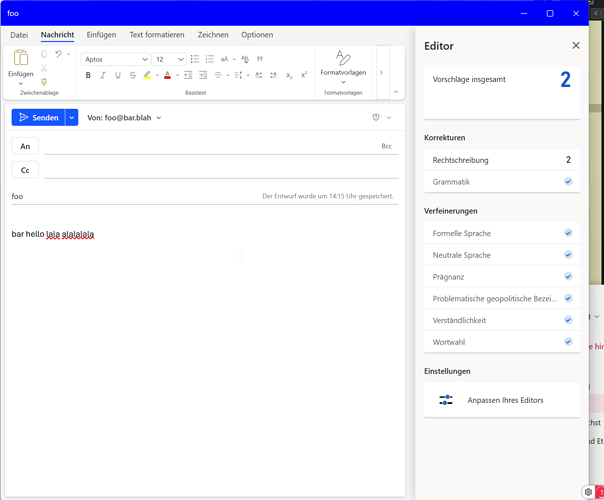Expand the Senden options arrow

72,117
